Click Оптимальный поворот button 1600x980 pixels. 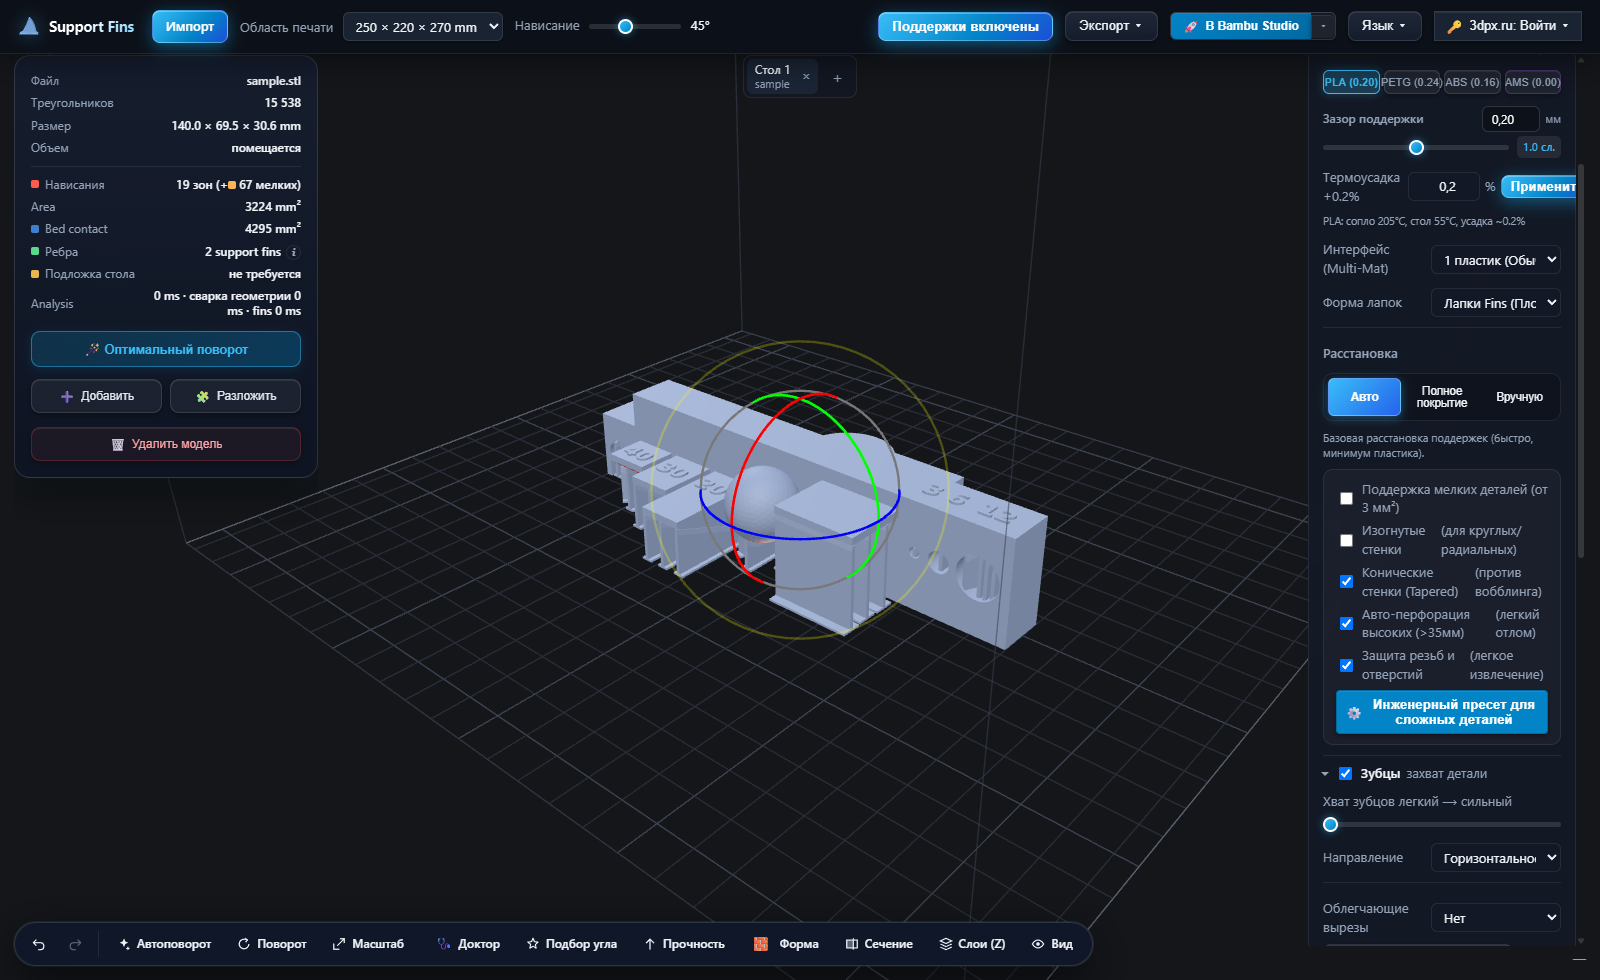tap(166, 349)
